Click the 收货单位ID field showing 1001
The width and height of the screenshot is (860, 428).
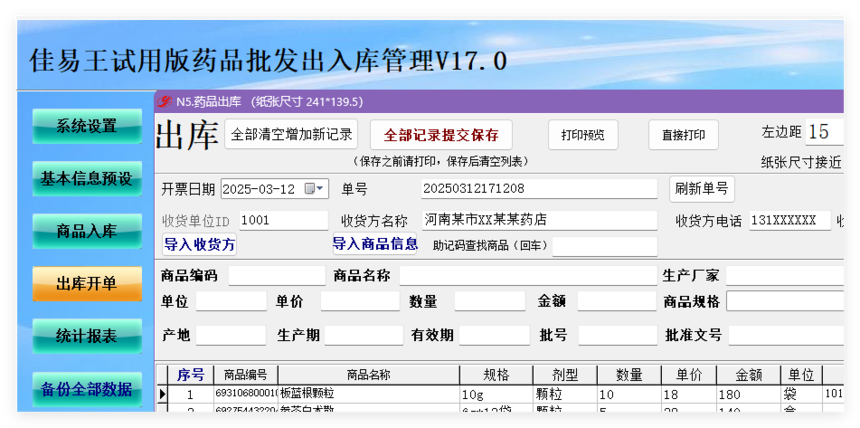click(x=284, y=221)
